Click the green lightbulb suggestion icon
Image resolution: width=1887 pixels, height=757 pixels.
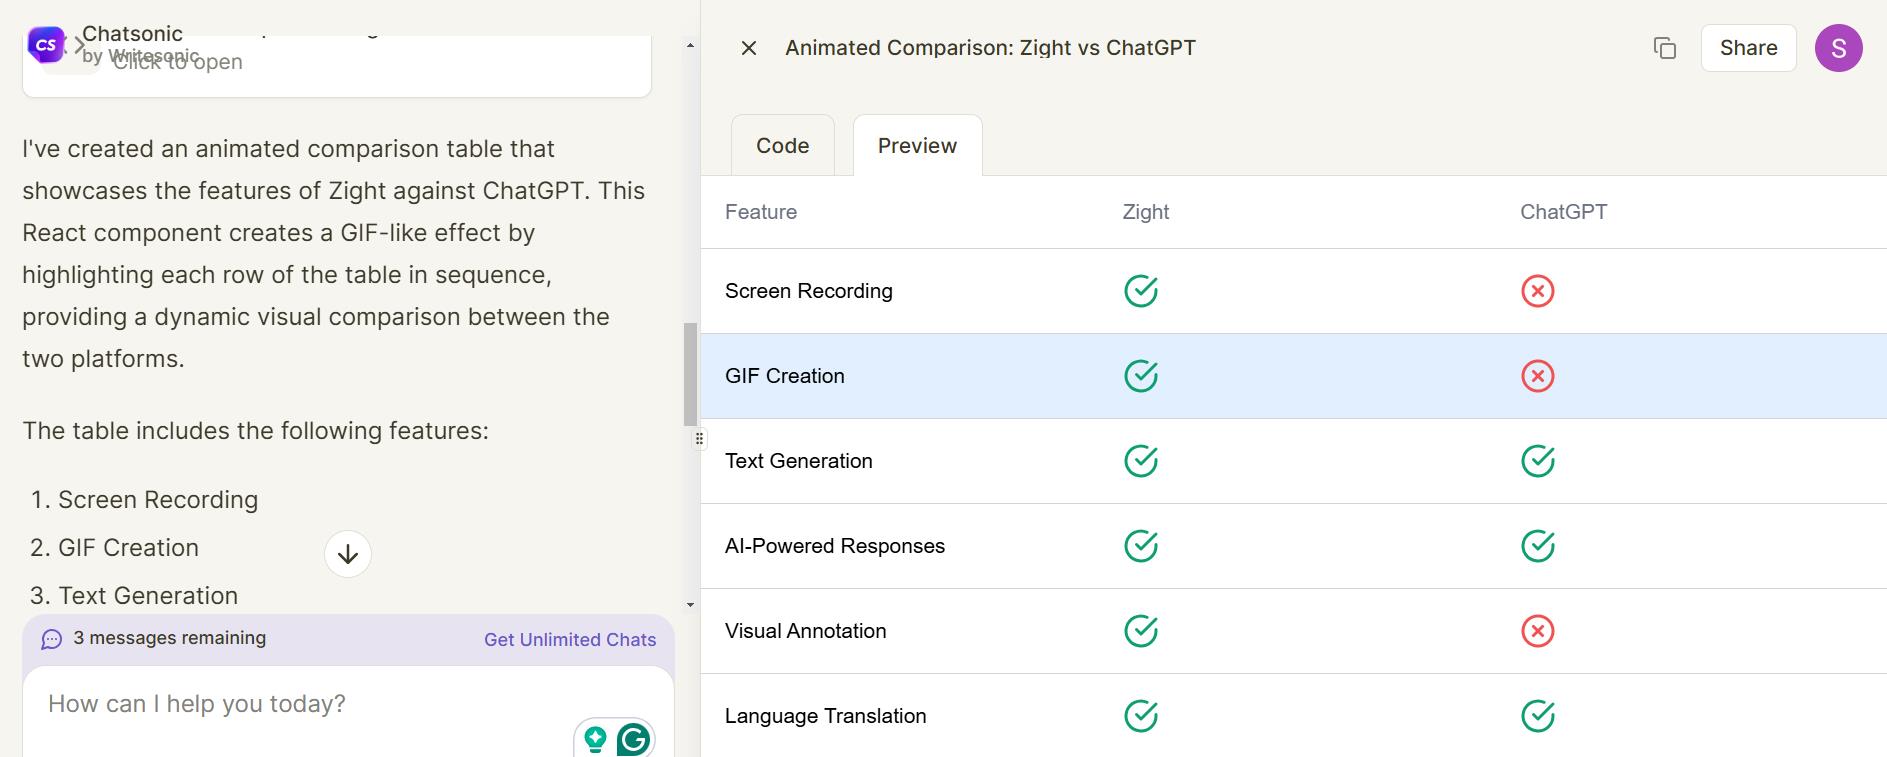click(x=596, y=739)
